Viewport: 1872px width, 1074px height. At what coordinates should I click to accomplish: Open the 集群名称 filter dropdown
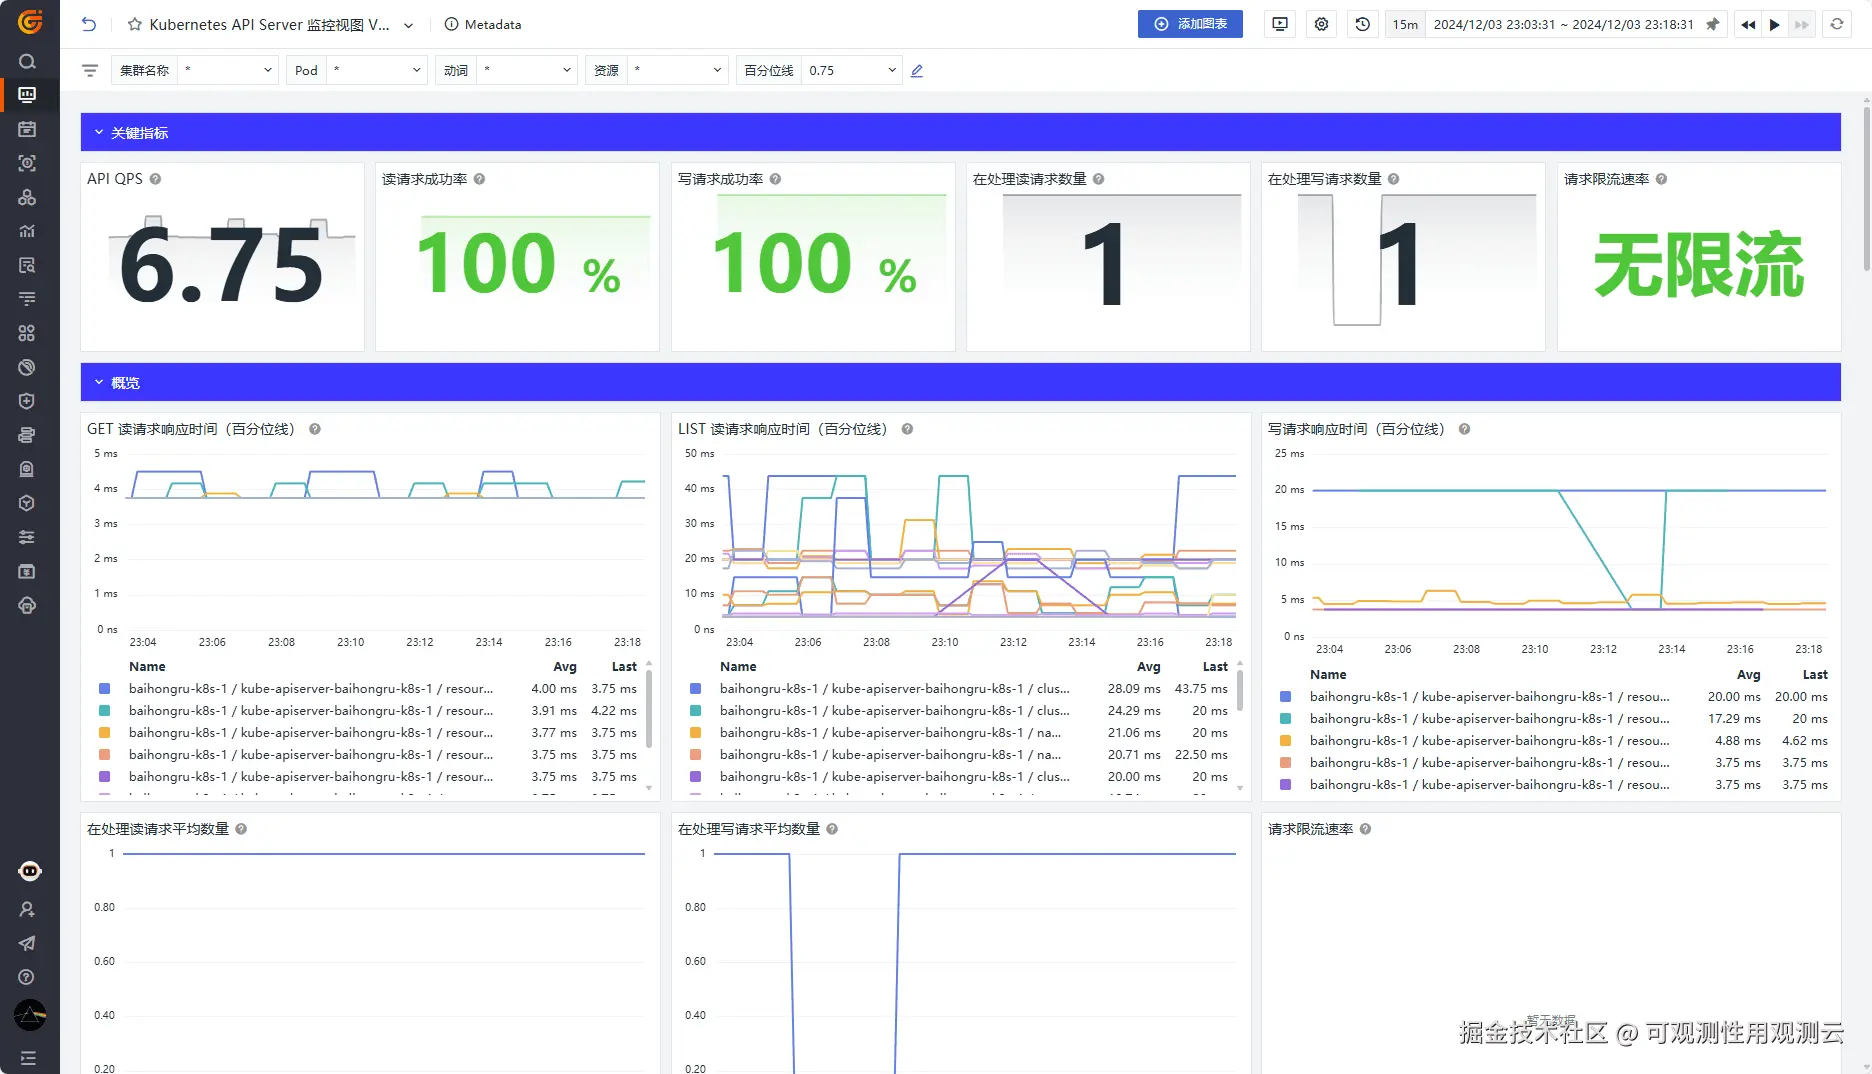tap(226, 70)
